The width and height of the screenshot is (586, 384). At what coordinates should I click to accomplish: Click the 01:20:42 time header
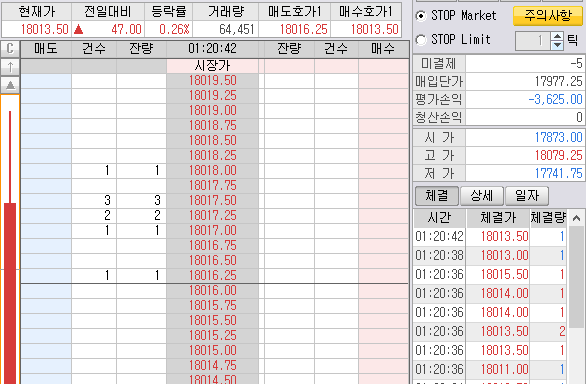point(212,49)
